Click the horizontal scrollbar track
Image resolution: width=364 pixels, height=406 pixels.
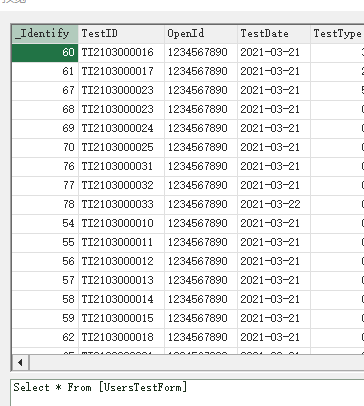click(x=197, y=362)
